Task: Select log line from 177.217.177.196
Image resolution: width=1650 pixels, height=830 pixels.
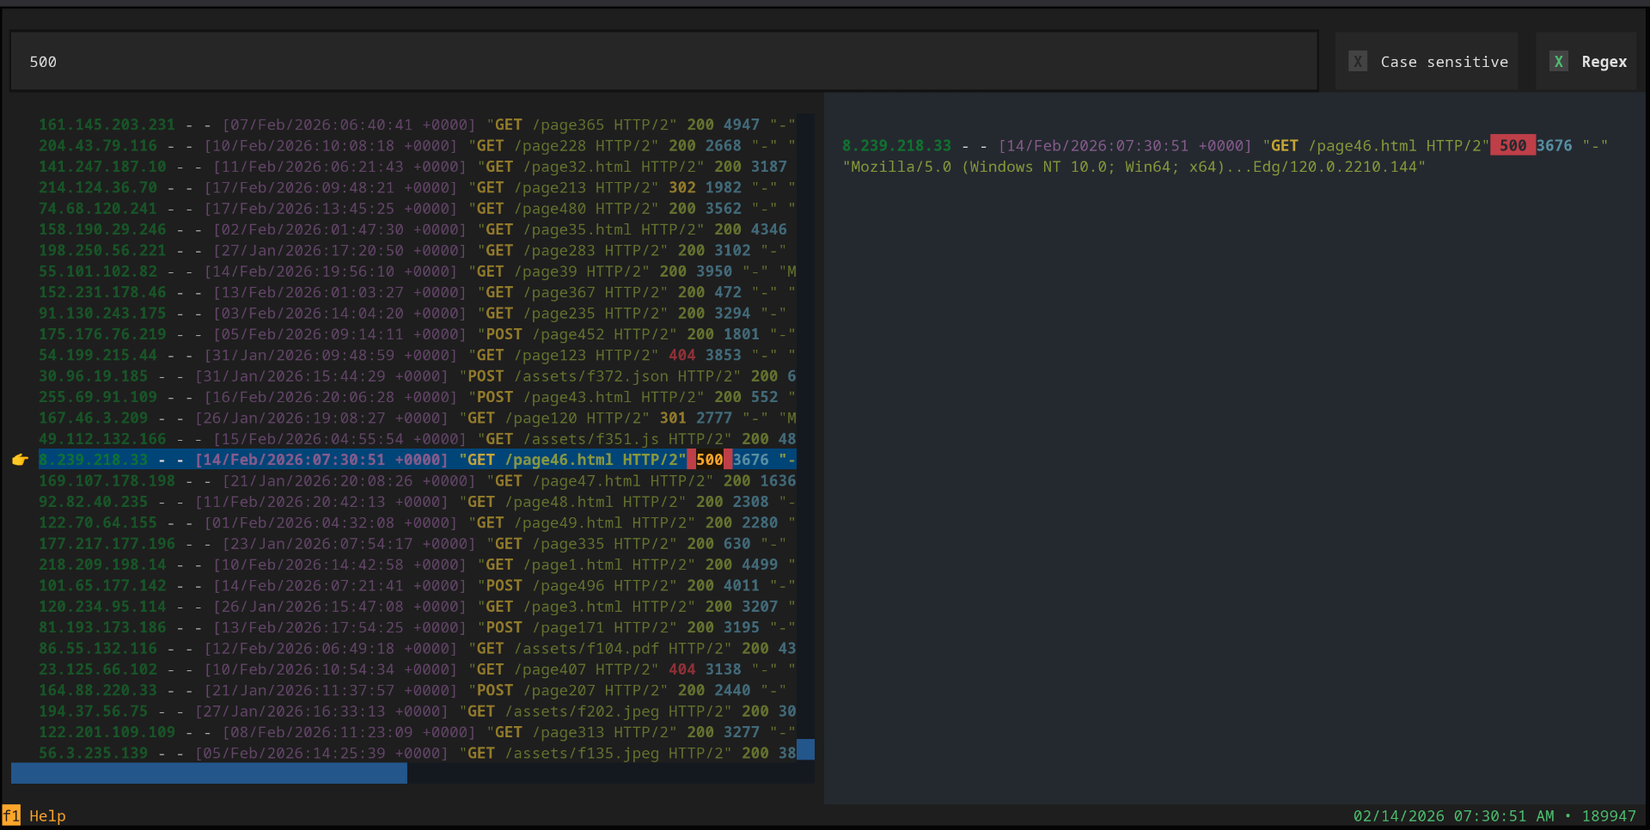Action: (417, 544)
